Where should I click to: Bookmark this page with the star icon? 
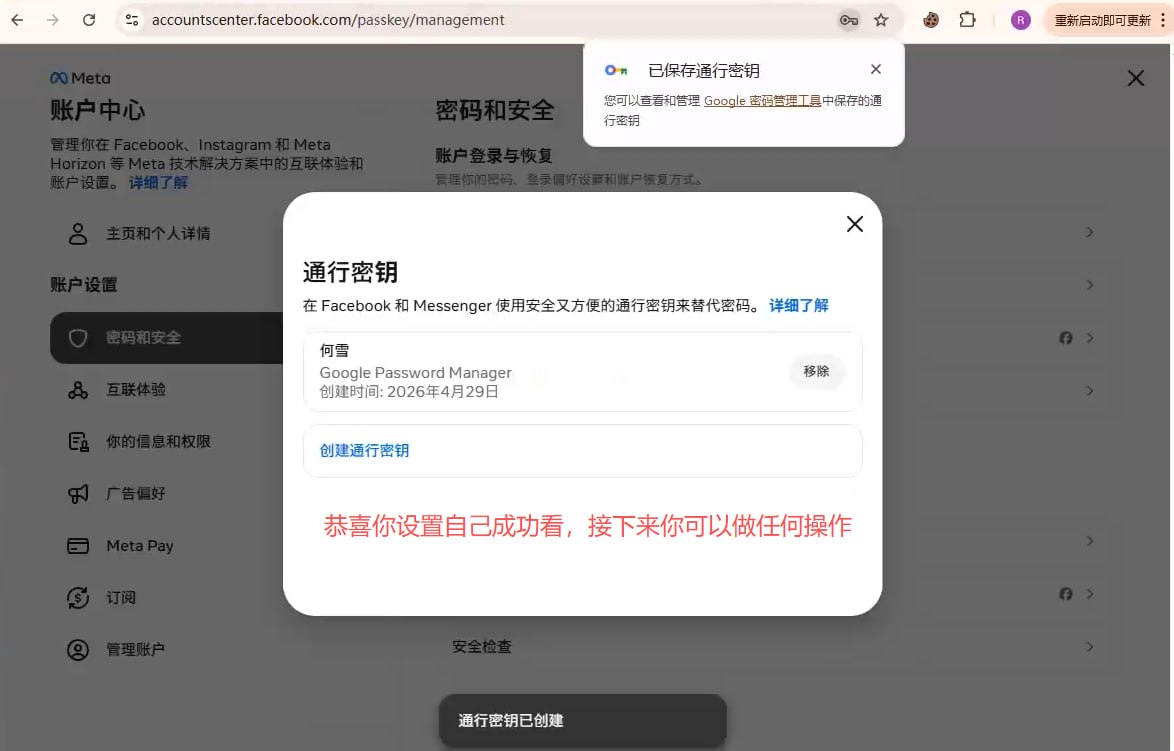(x=881, y=20)
